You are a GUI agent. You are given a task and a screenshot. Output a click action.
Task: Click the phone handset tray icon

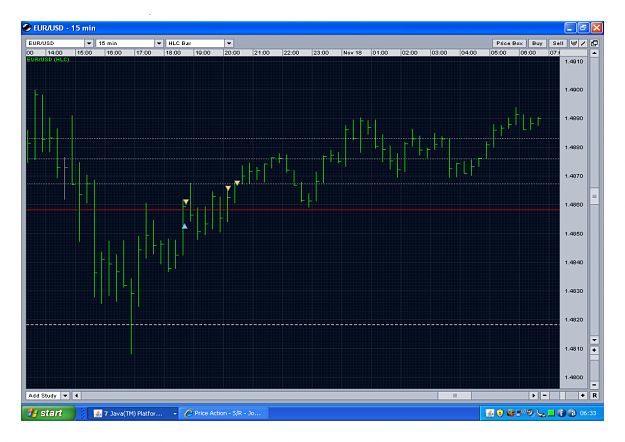541,413
